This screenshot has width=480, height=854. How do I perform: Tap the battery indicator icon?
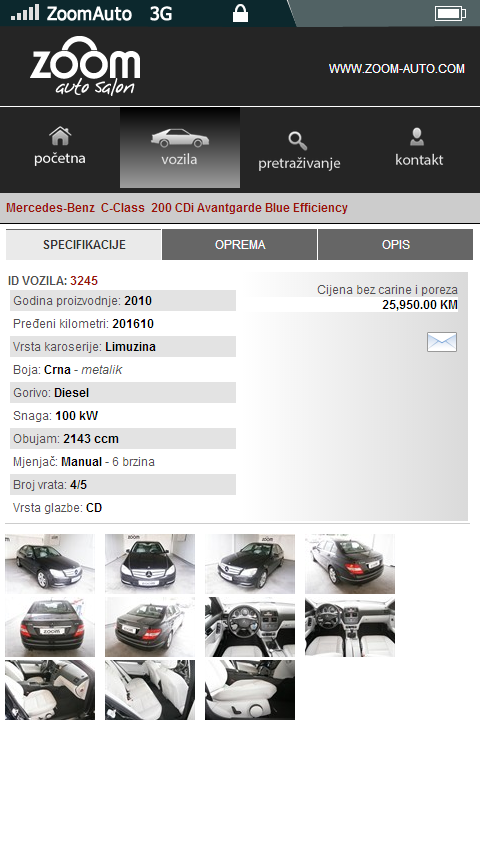(x=451, y=13)
